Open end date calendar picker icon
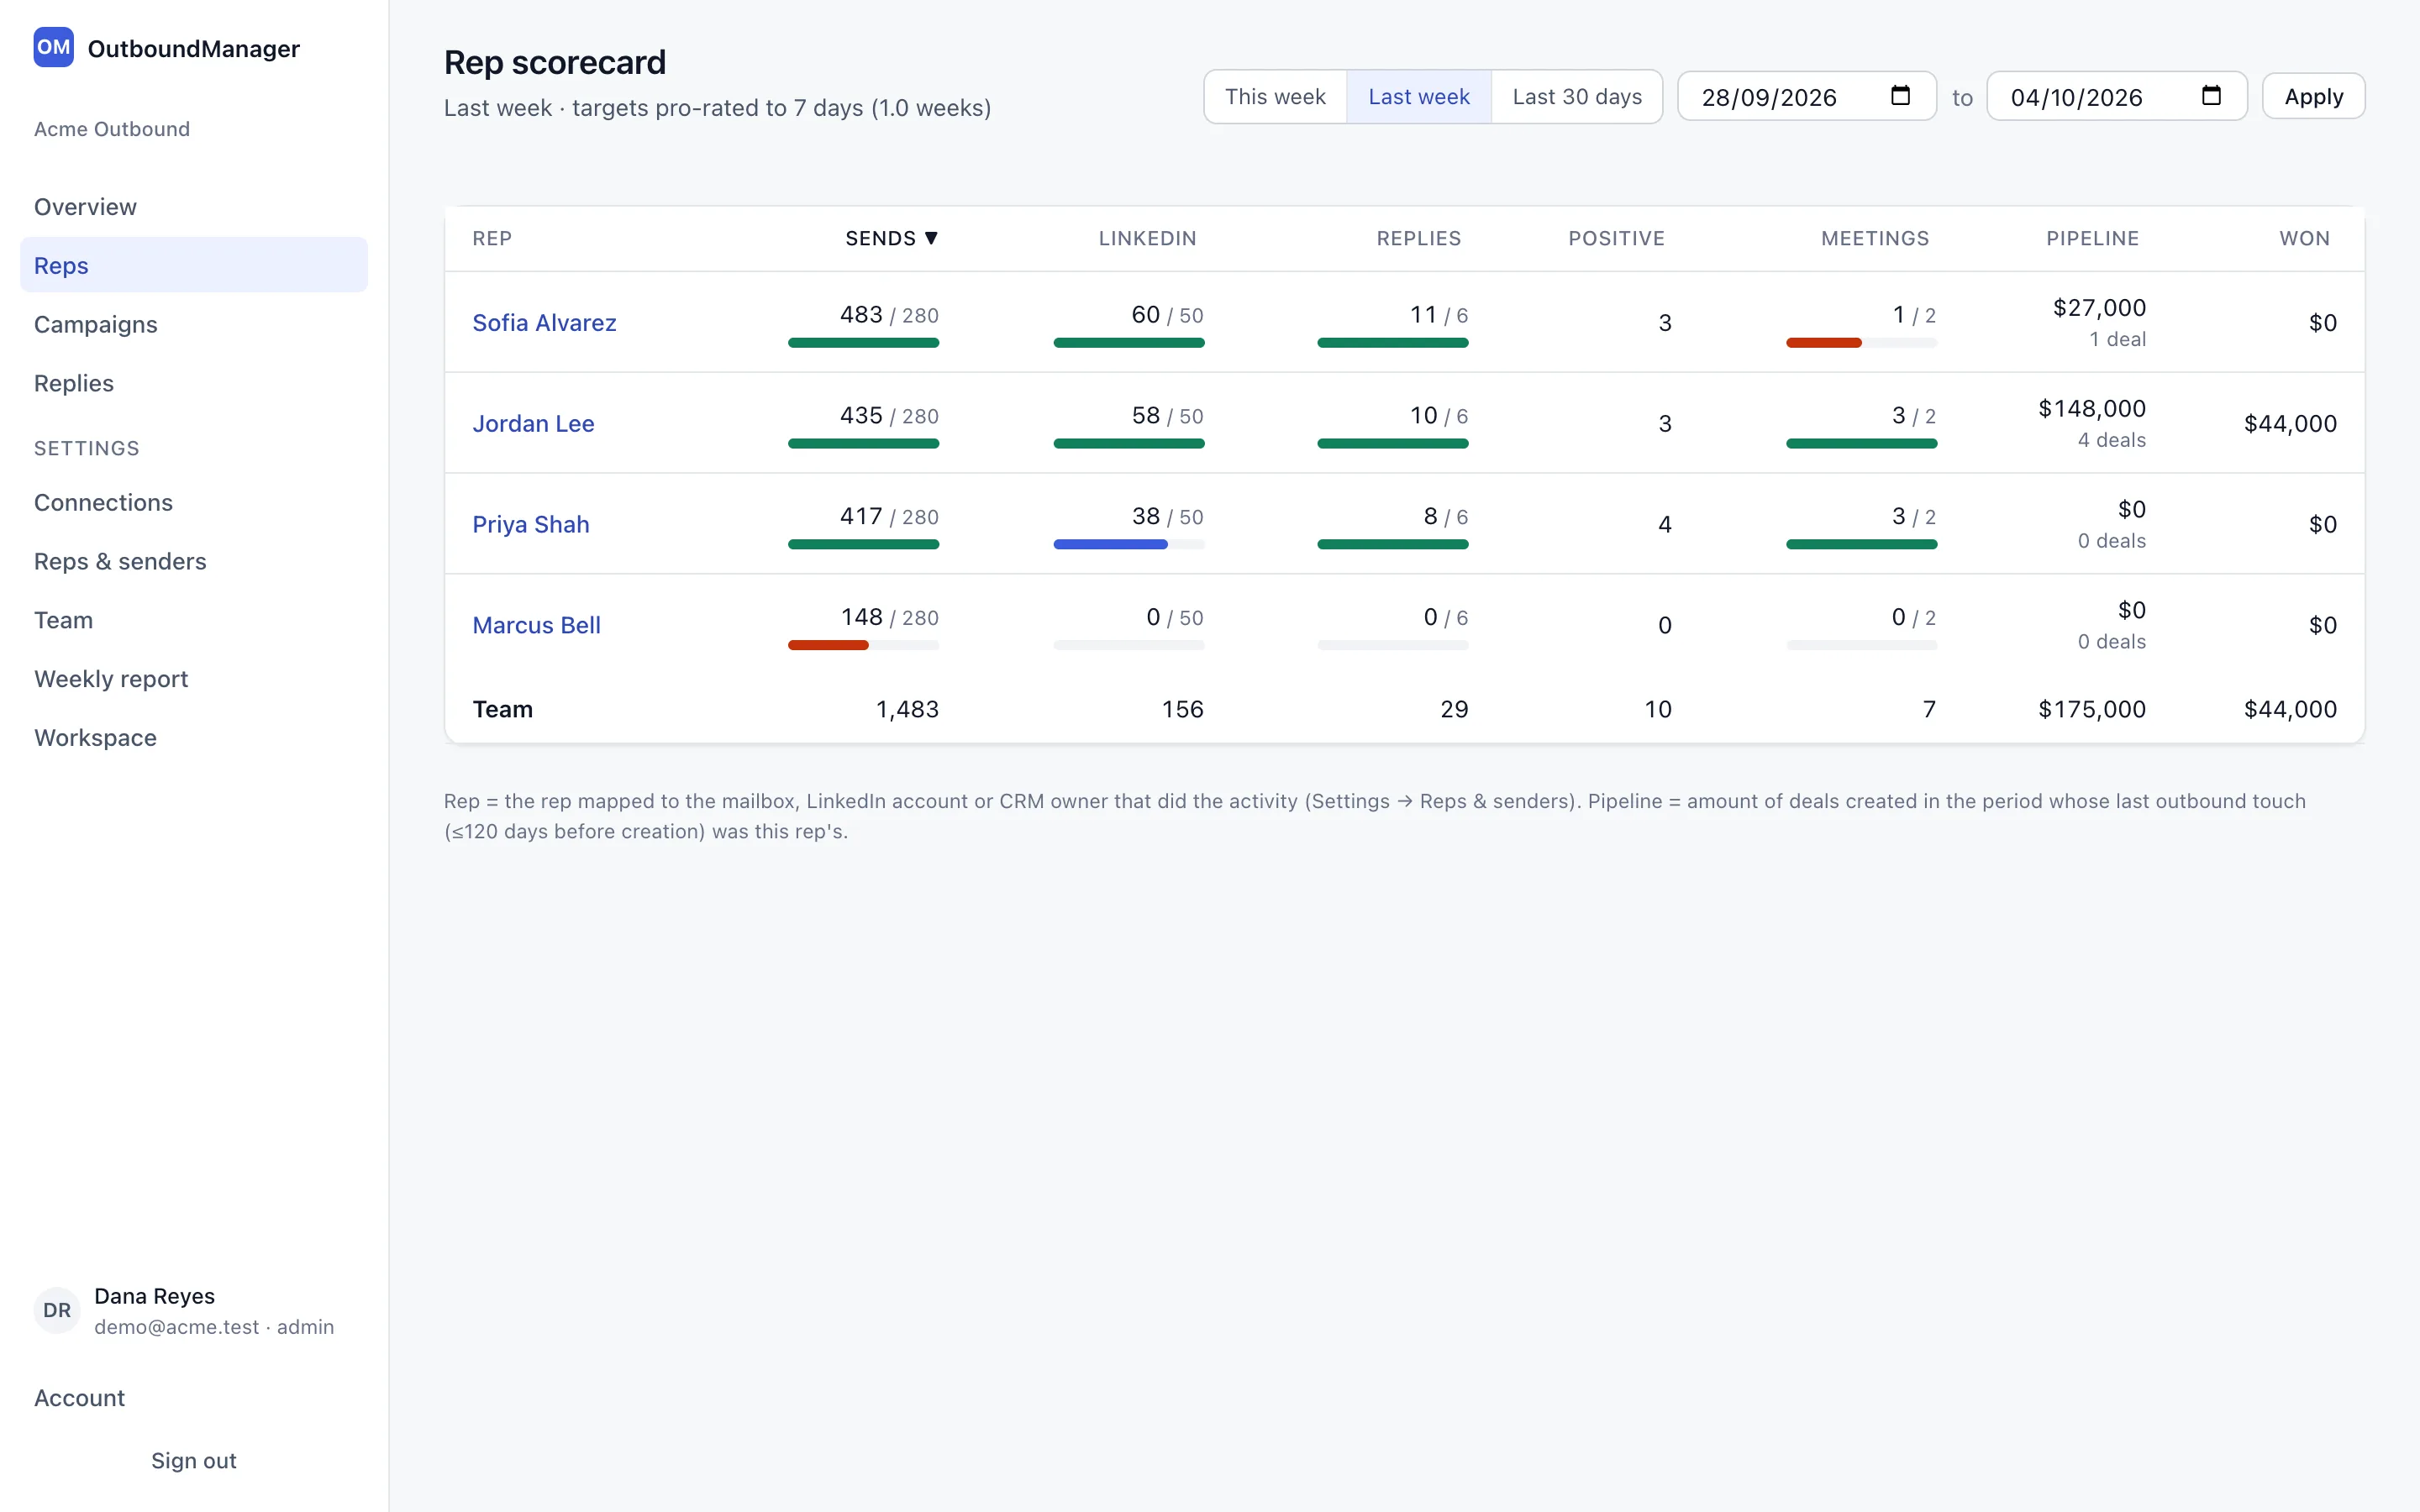The height and width of the screenshot is (1512, 2420). point(2211,96)
